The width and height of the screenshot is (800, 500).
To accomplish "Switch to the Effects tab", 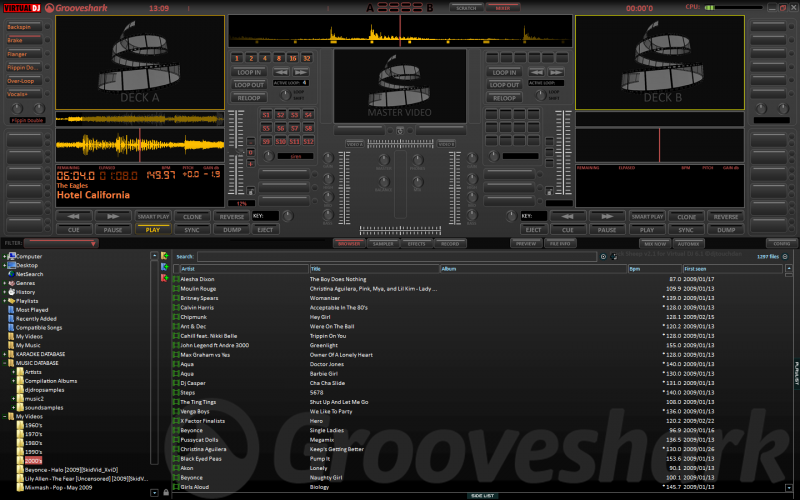I will click(x=416, y=243).
